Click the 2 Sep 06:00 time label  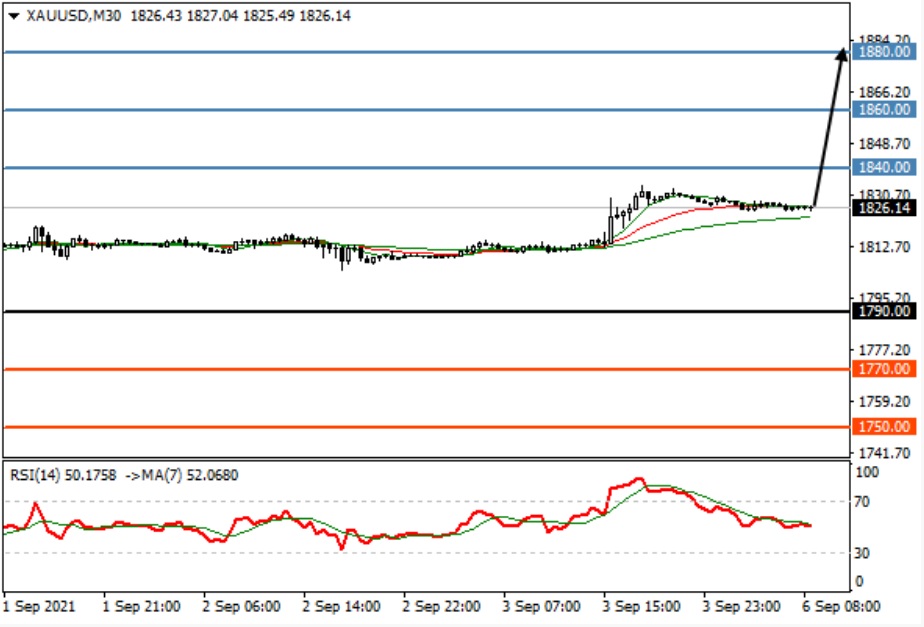coord(241,606)
